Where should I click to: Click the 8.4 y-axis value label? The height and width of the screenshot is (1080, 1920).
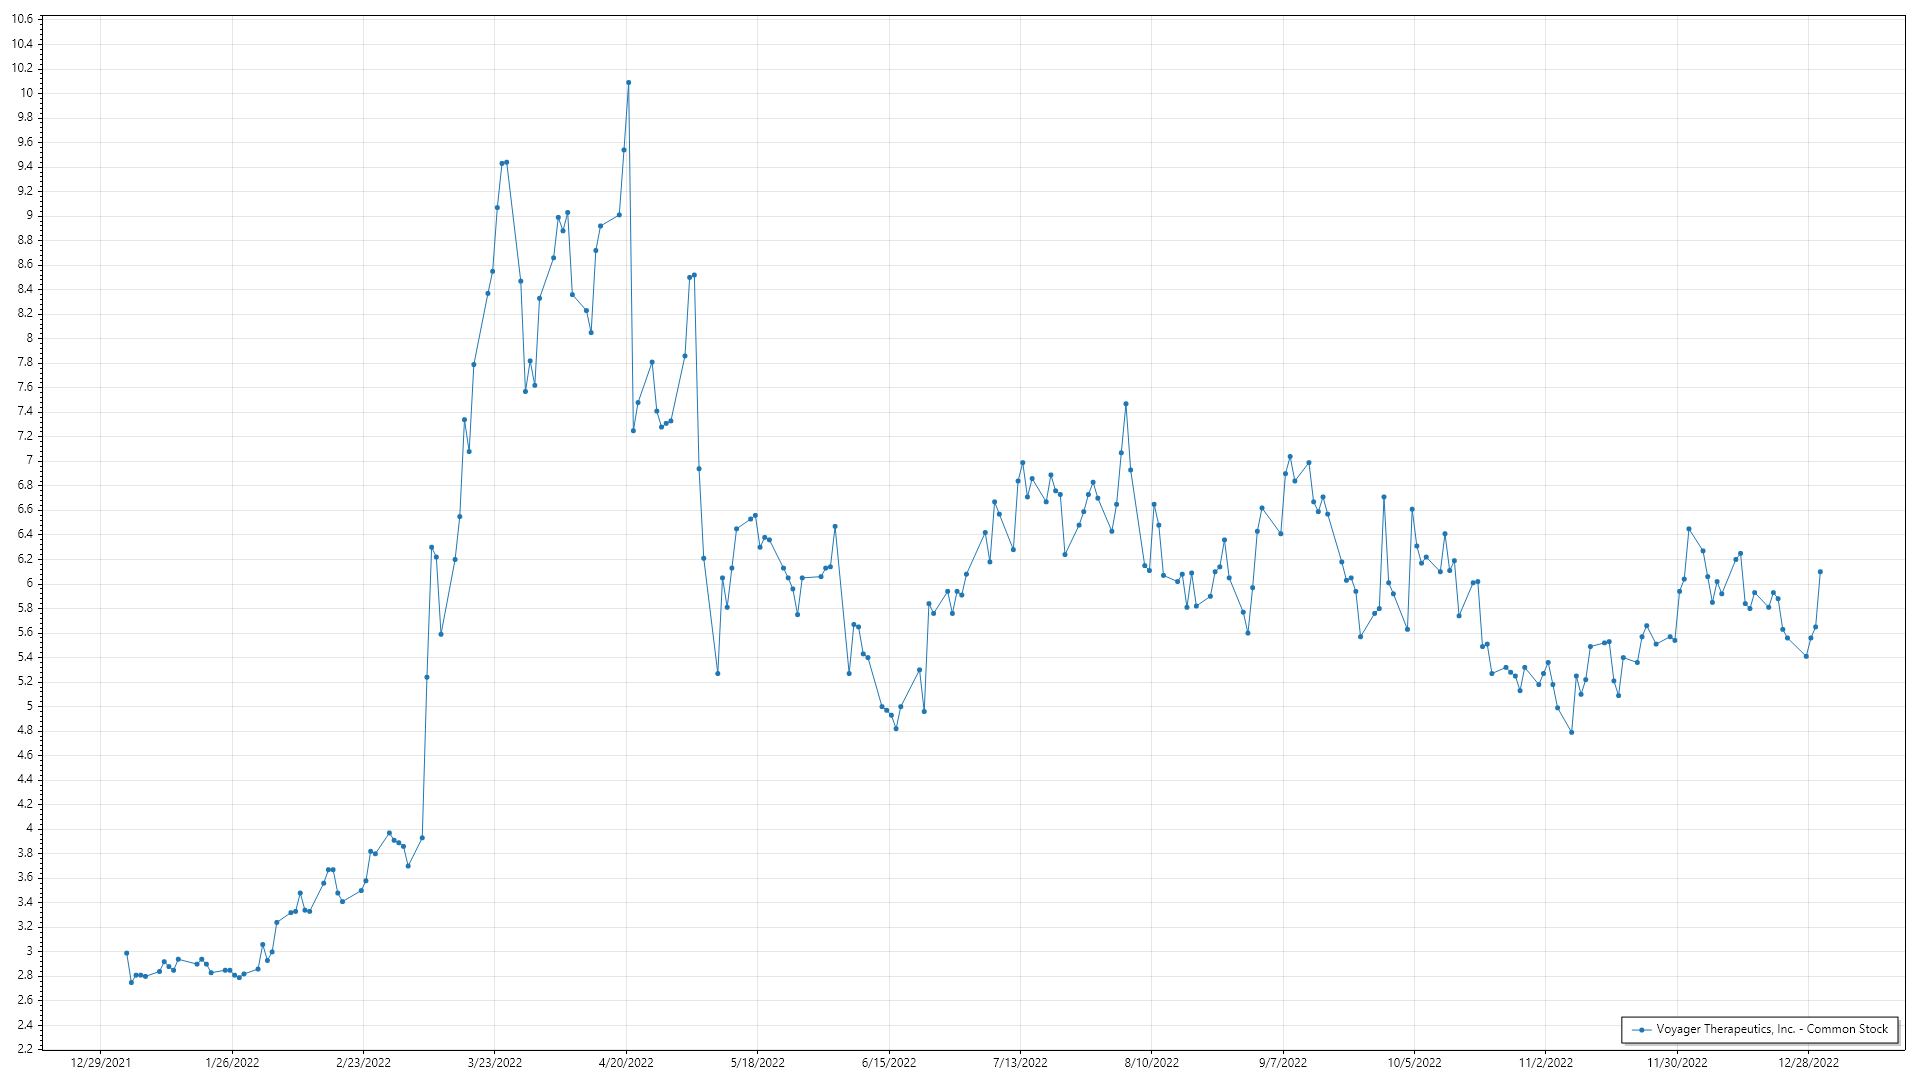25,289
